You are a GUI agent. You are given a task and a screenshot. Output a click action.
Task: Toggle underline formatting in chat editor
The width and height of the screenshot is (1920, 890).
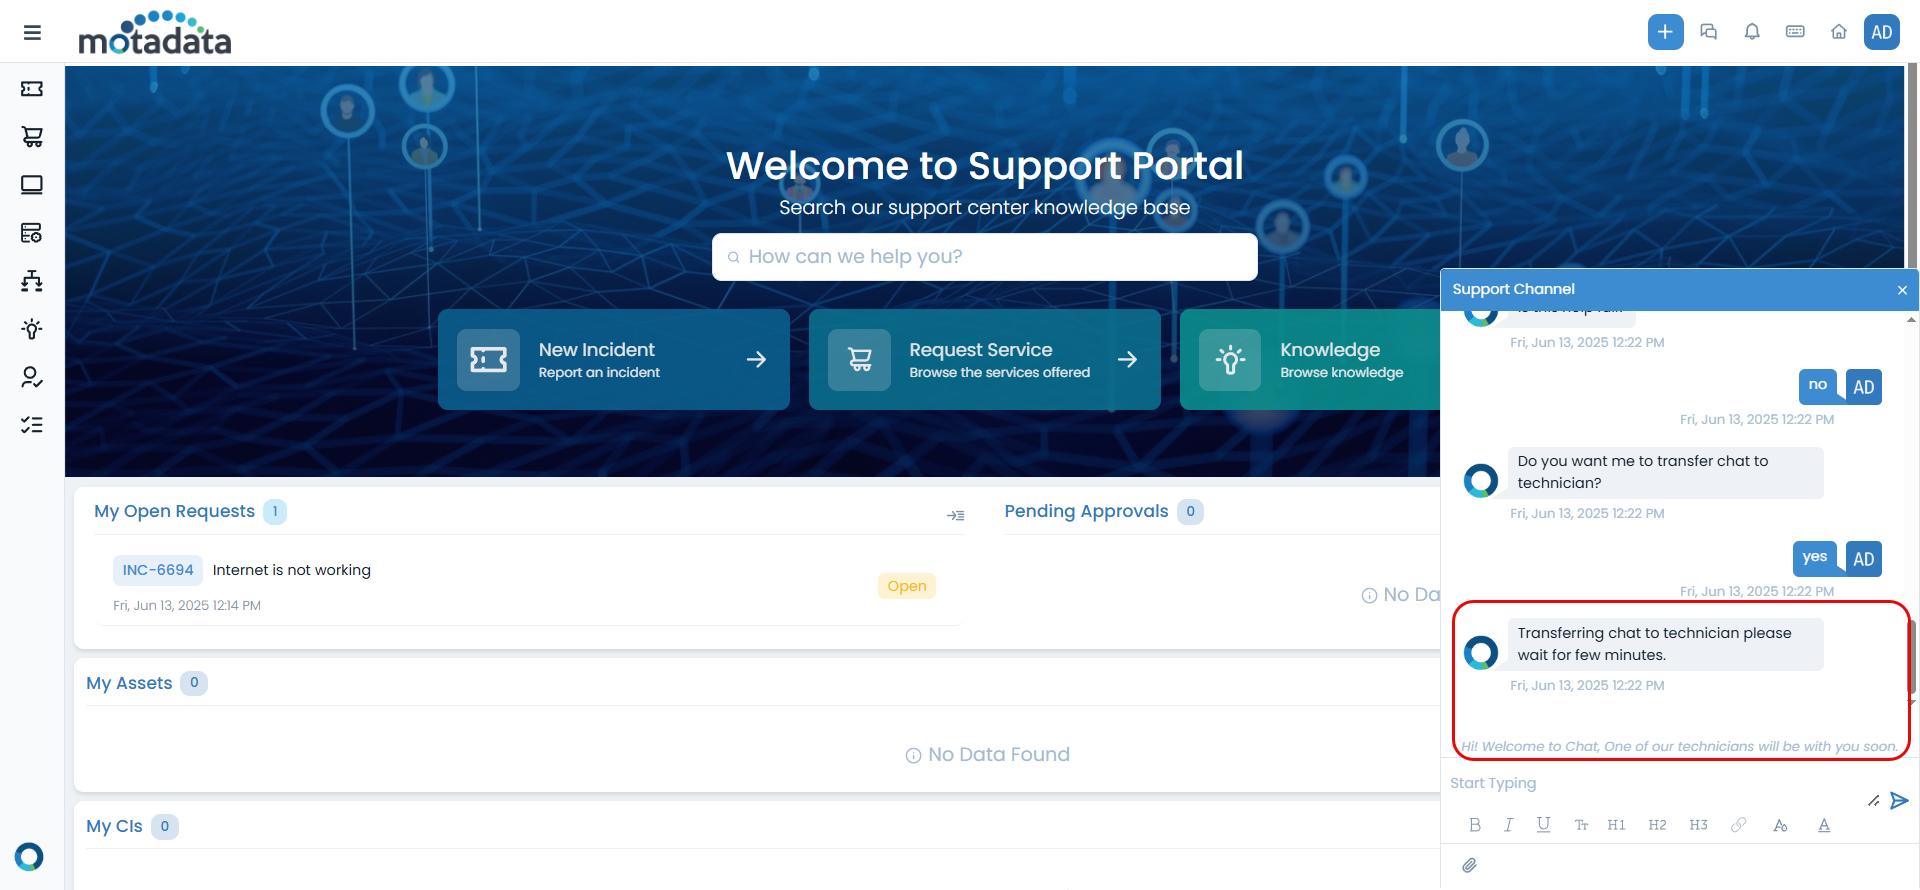tap(1543, 825)
